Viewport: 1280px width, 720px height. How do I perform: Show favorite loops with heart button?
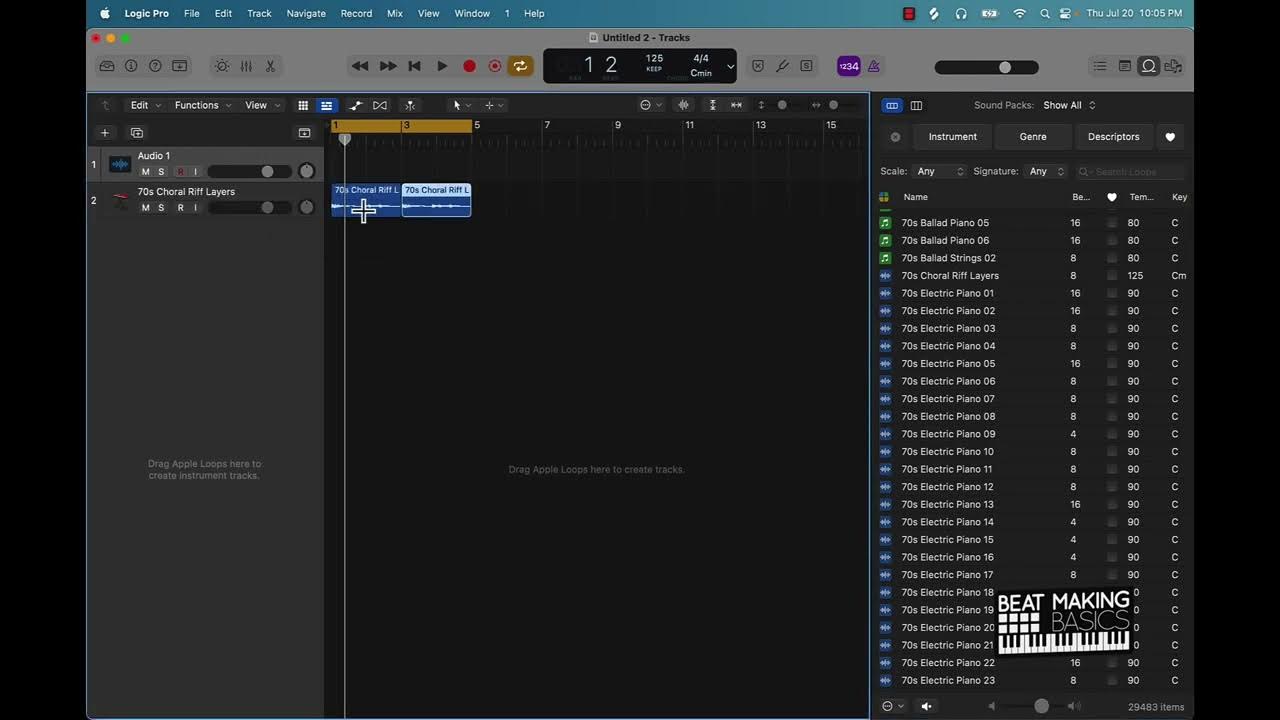coord(1170,137)
